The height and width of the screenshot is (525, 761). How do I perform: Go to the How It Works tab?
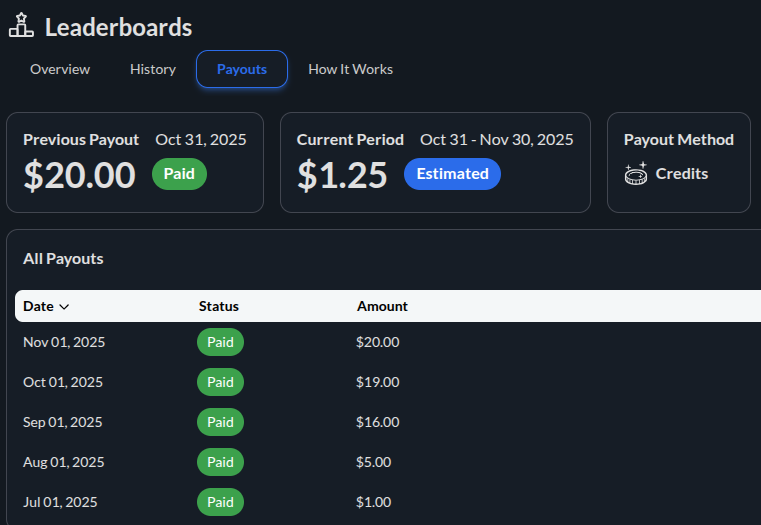click(x=350, y=69)
